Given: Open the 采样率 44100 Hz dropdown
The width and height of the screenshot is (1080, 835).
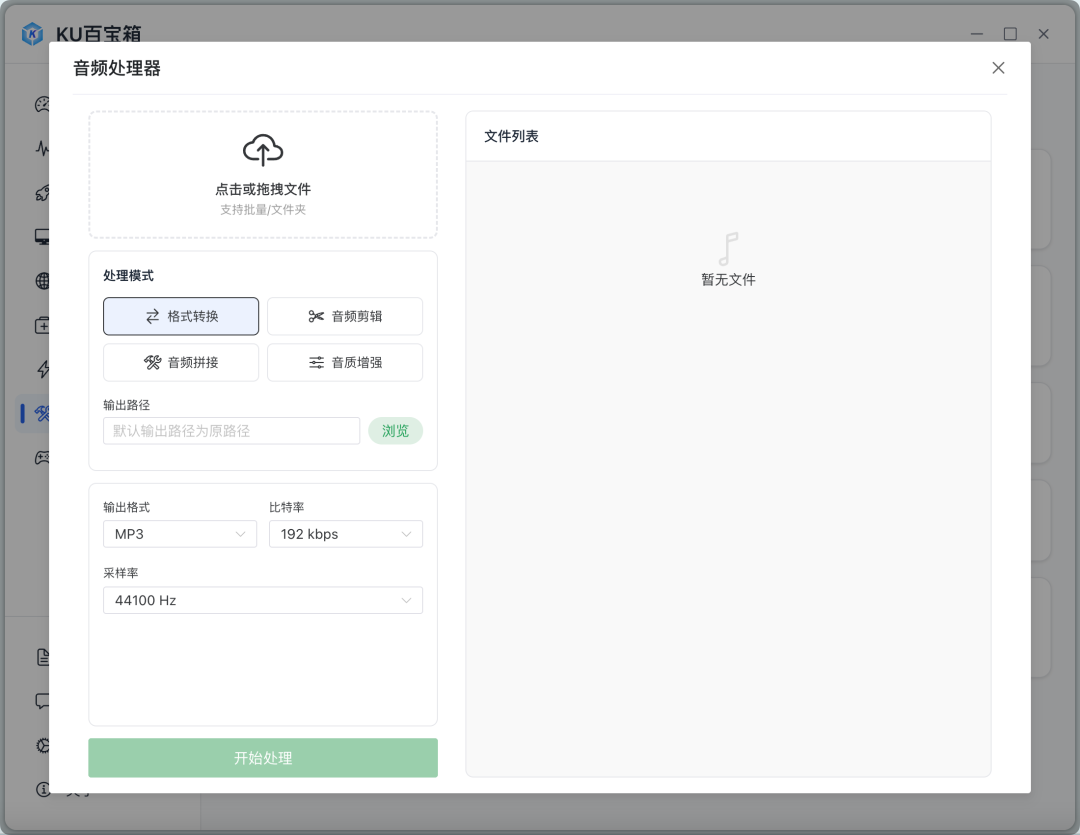Looking at the screenshot, I should click(263, 600).
